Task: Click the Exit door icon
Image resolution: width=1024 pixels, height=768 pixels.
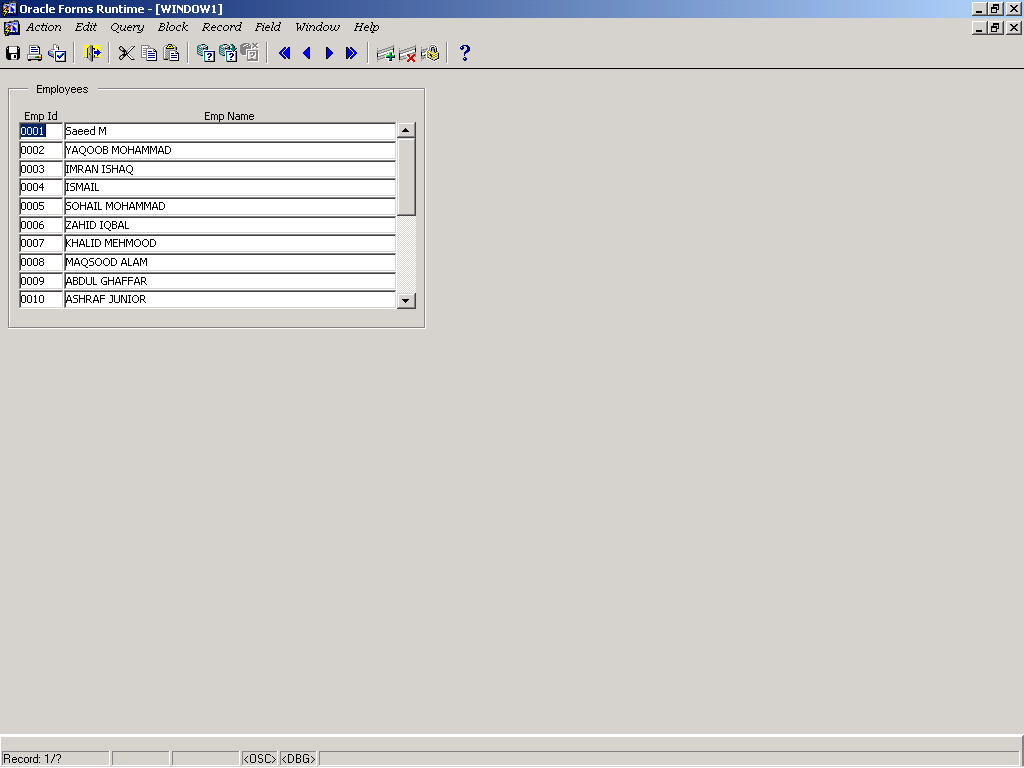Action: 93,53
